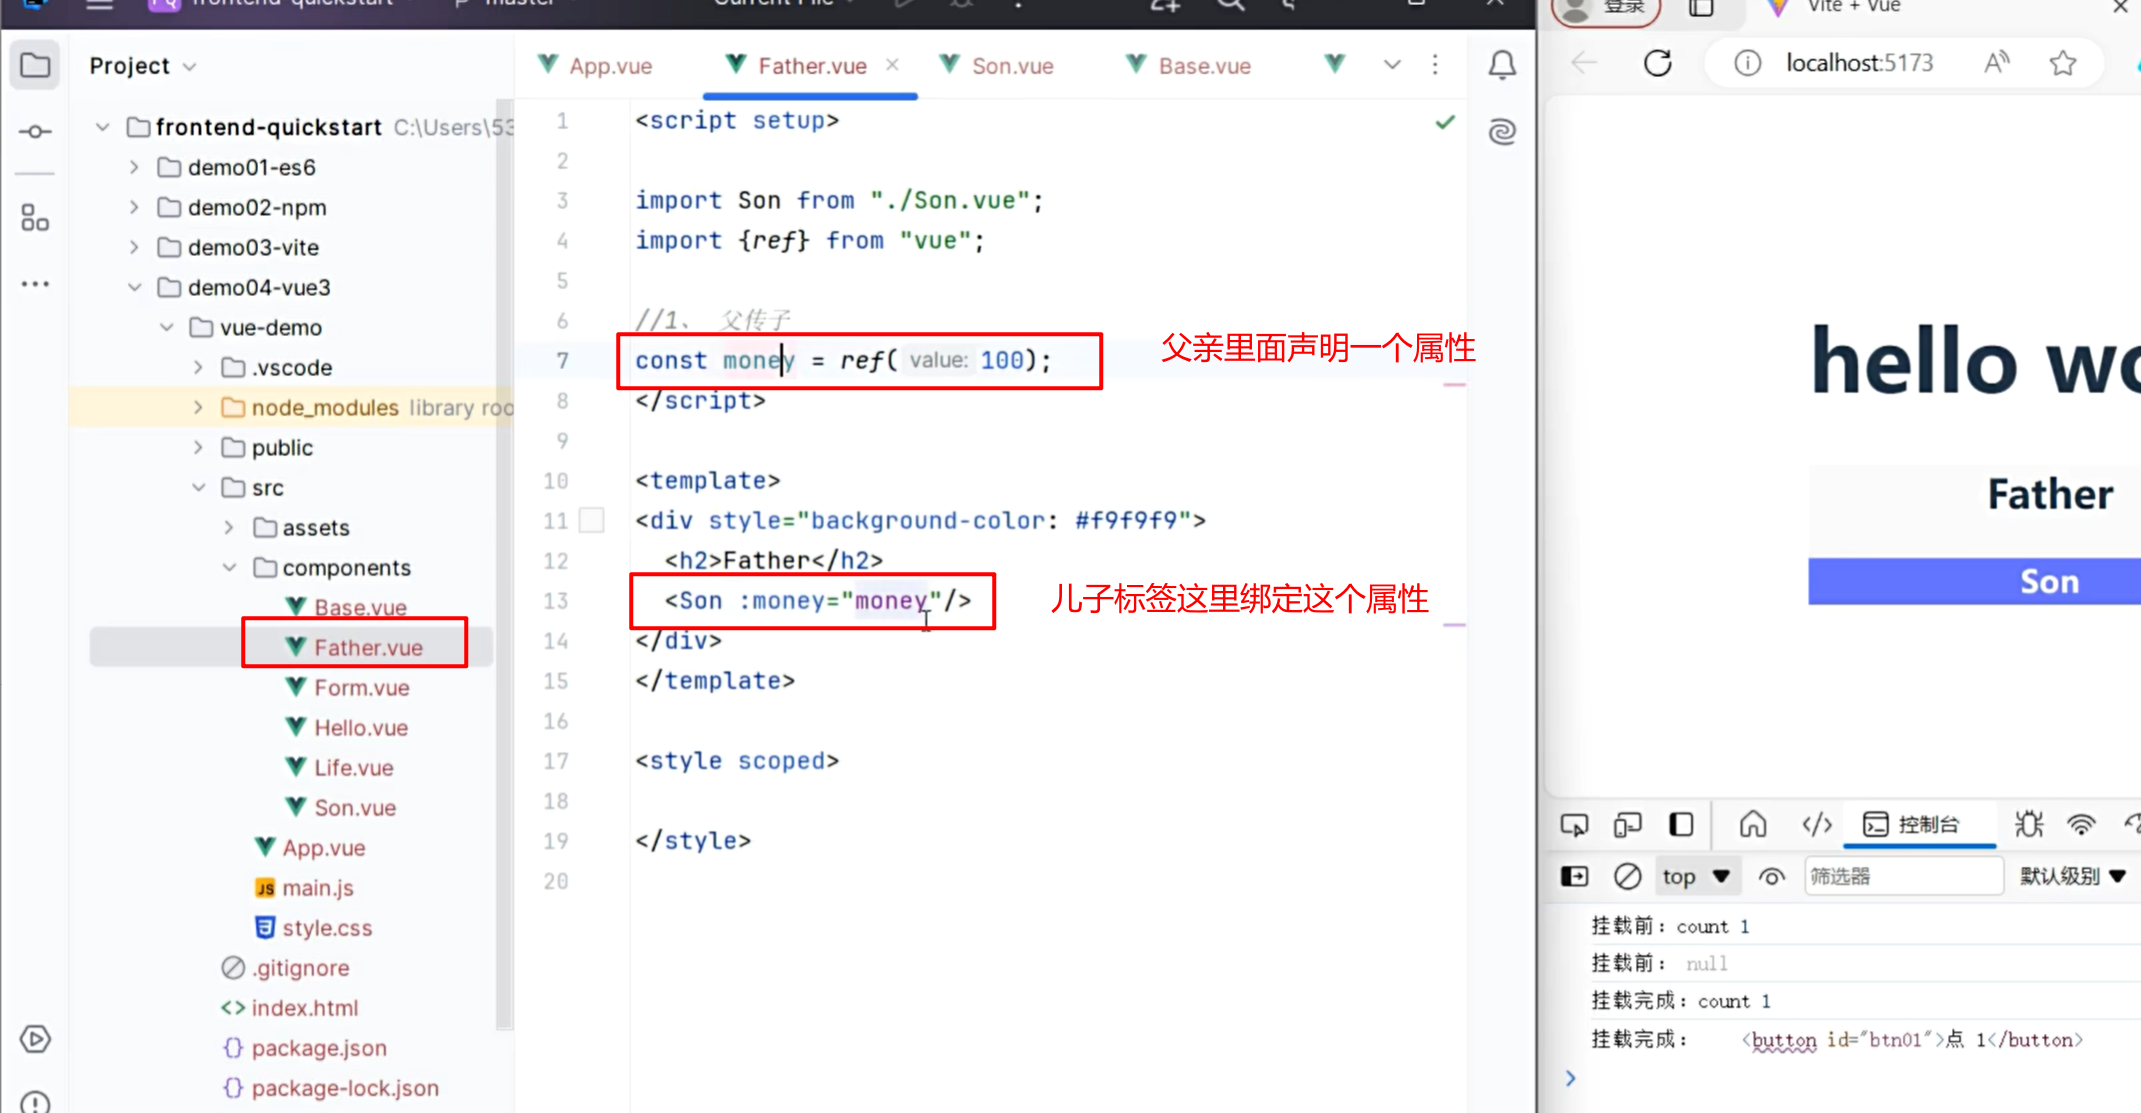Collapse the frontend-quickstart root folder
Viewport: 2141px width, 1113px height.
102,127
